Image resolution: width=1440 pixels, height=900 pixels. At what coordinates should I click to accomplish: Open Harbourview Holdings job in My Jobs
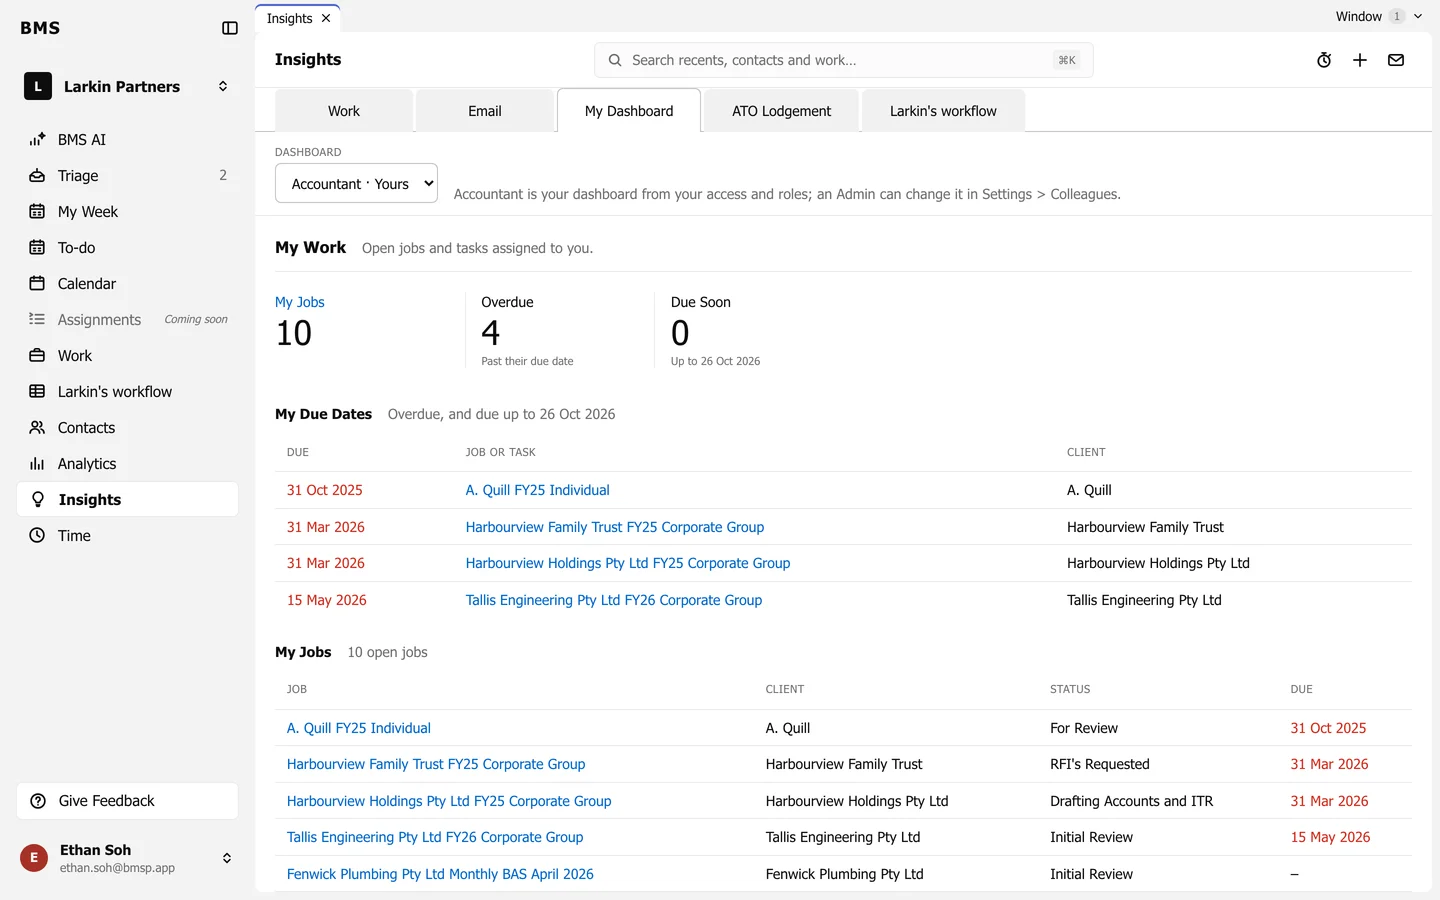[x=449, y=801]
